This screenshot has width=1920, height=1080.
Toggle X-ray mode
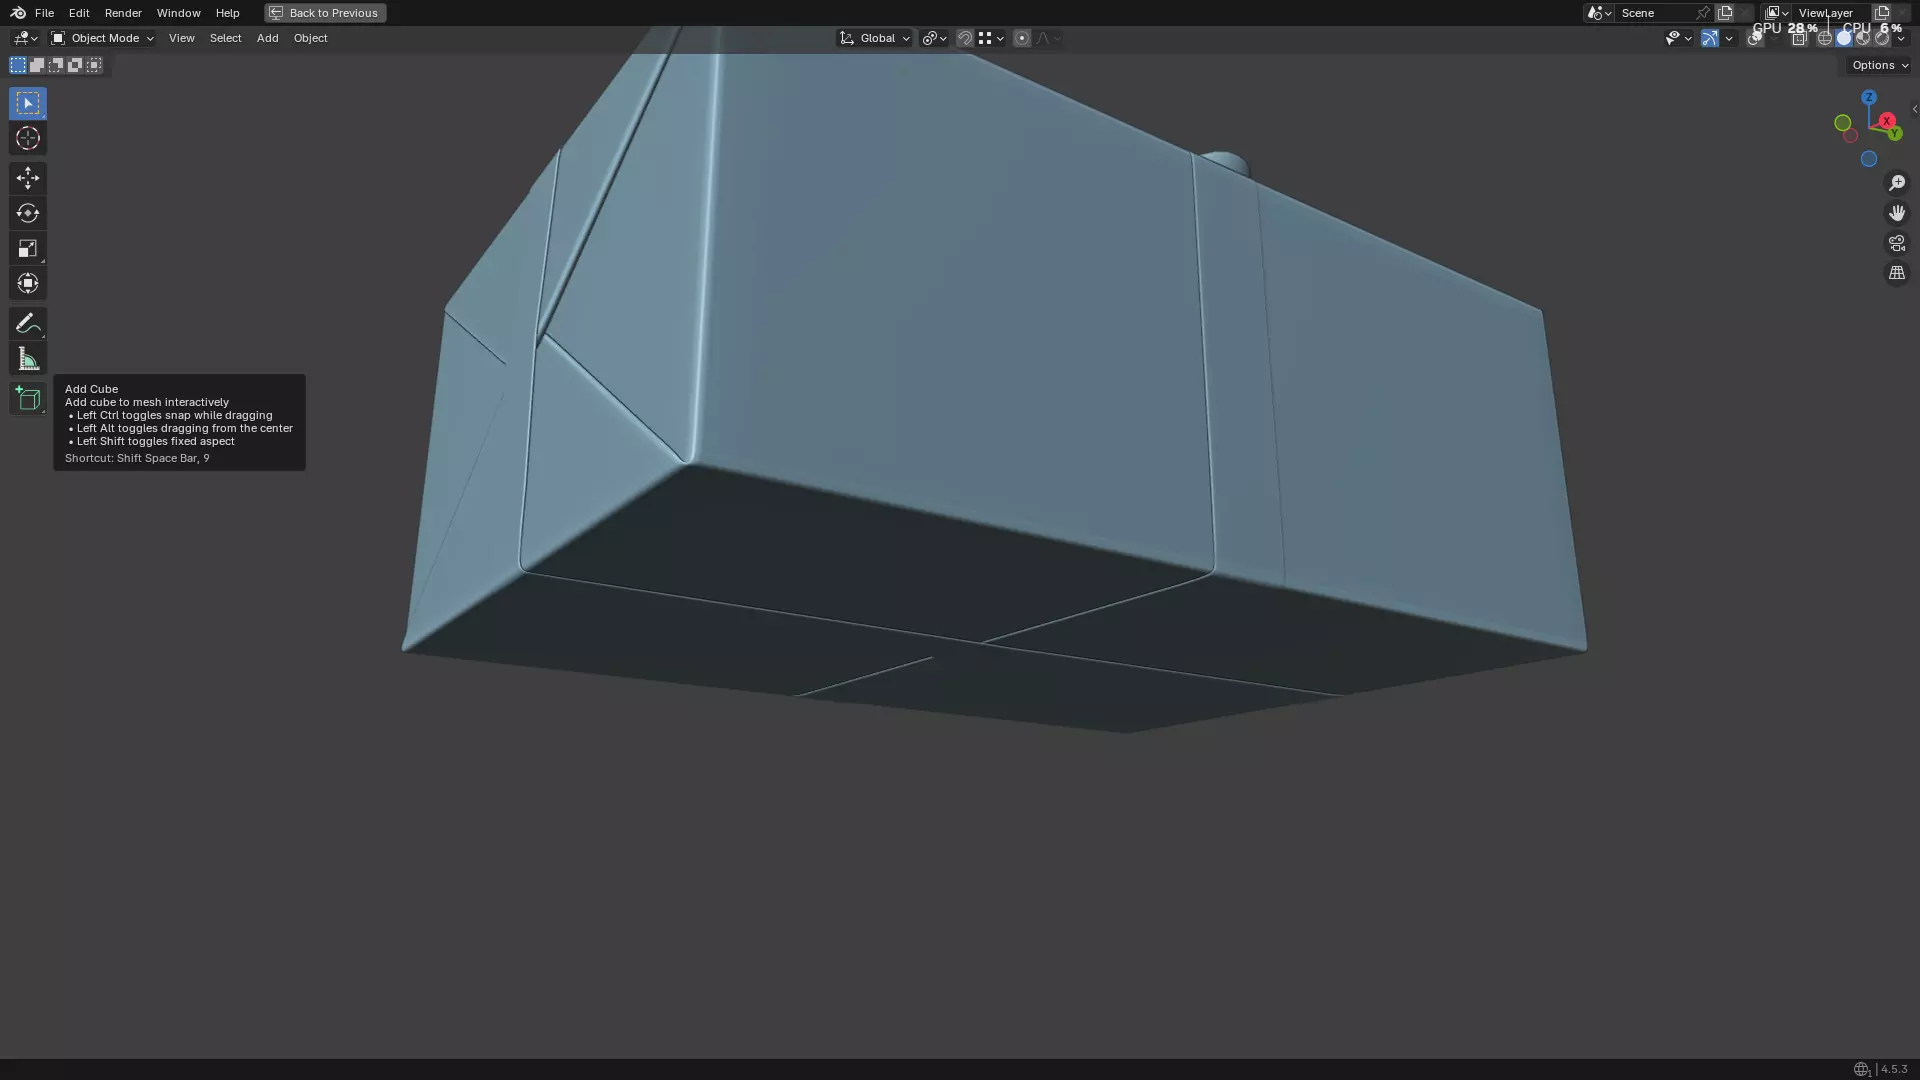click(x=1799, y=39)
